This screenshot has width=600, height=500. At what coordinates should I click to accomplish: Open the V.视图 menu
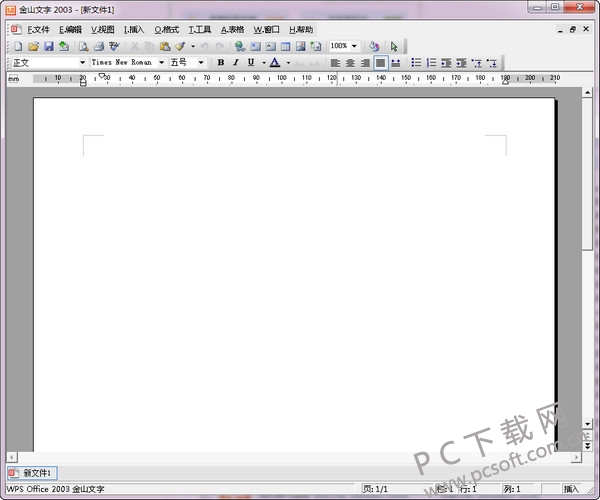pos(103,29)
